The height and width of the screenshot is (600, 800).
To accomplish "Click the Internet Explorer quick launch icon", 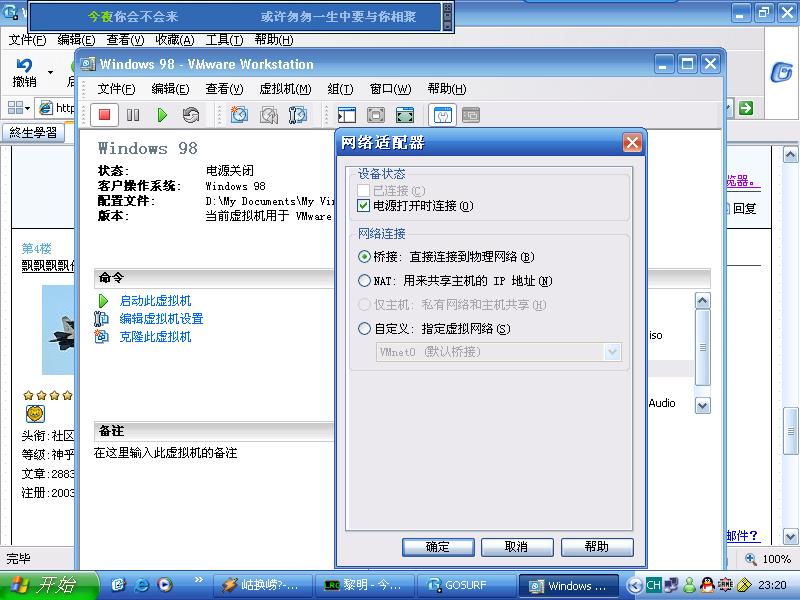I will tap(141, 585).
